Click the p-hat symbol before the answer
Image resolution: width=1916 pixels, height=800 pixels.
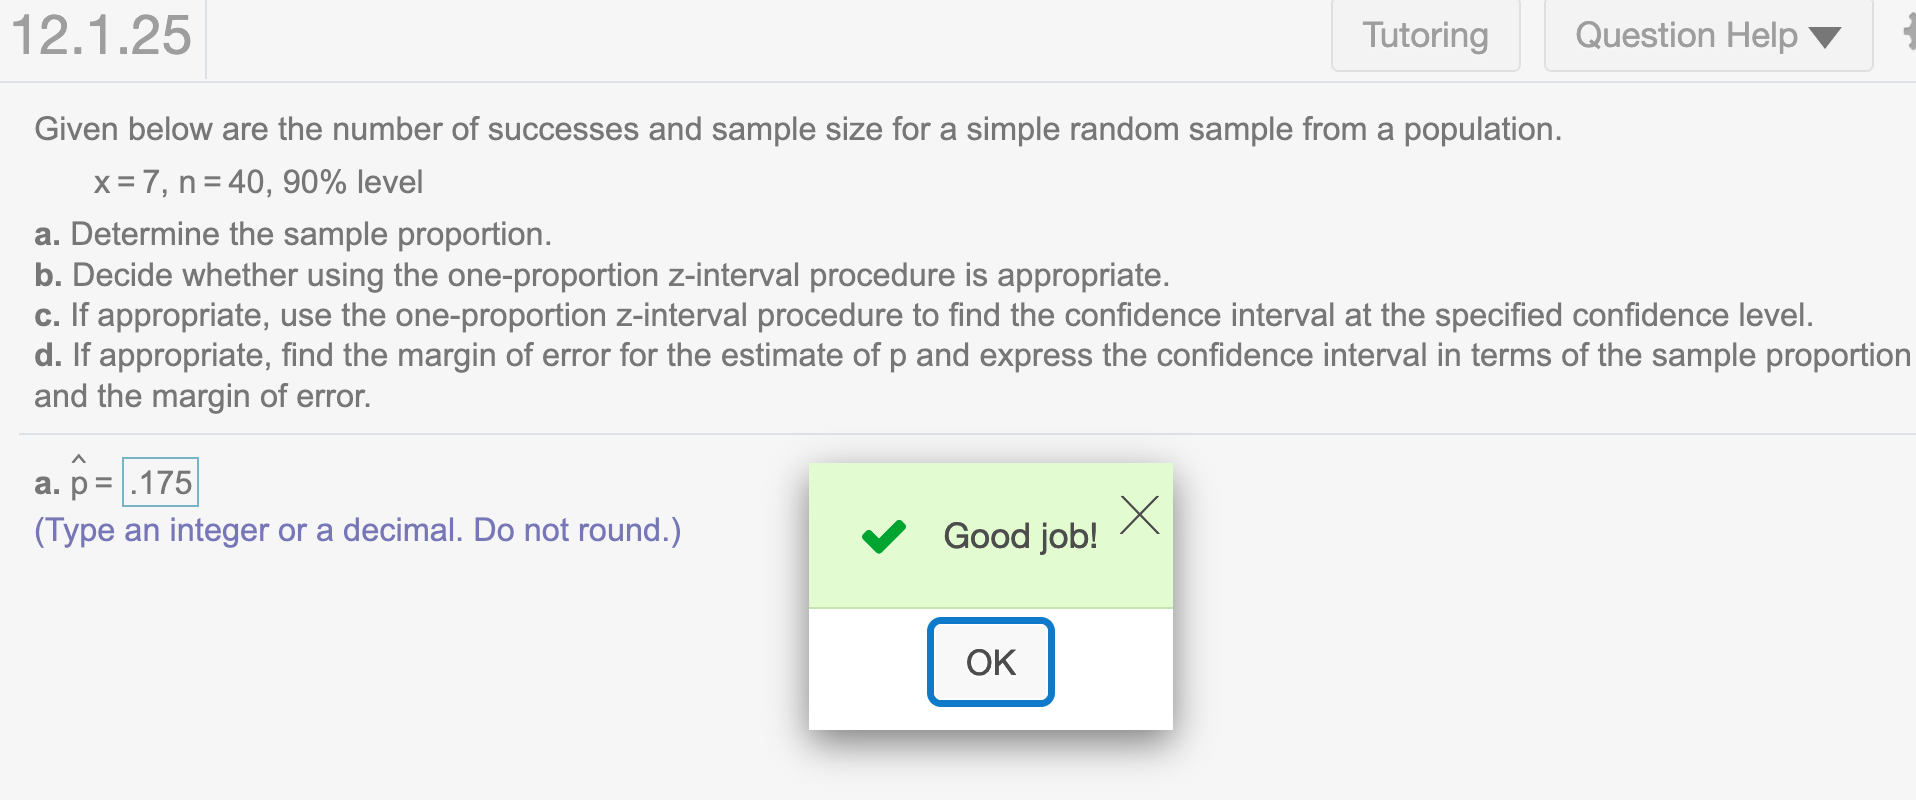[79, 480]
